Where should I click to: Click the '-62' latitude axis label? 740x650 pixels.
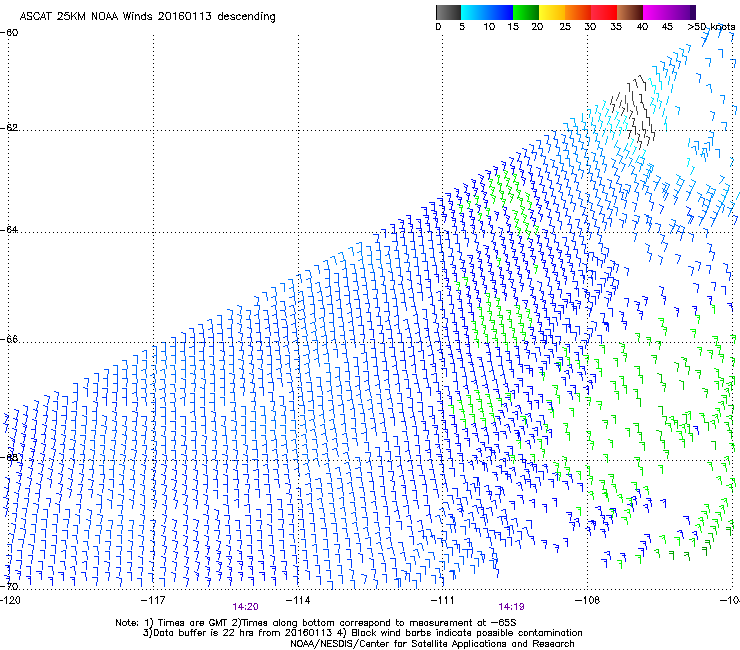tap(9, 128)
